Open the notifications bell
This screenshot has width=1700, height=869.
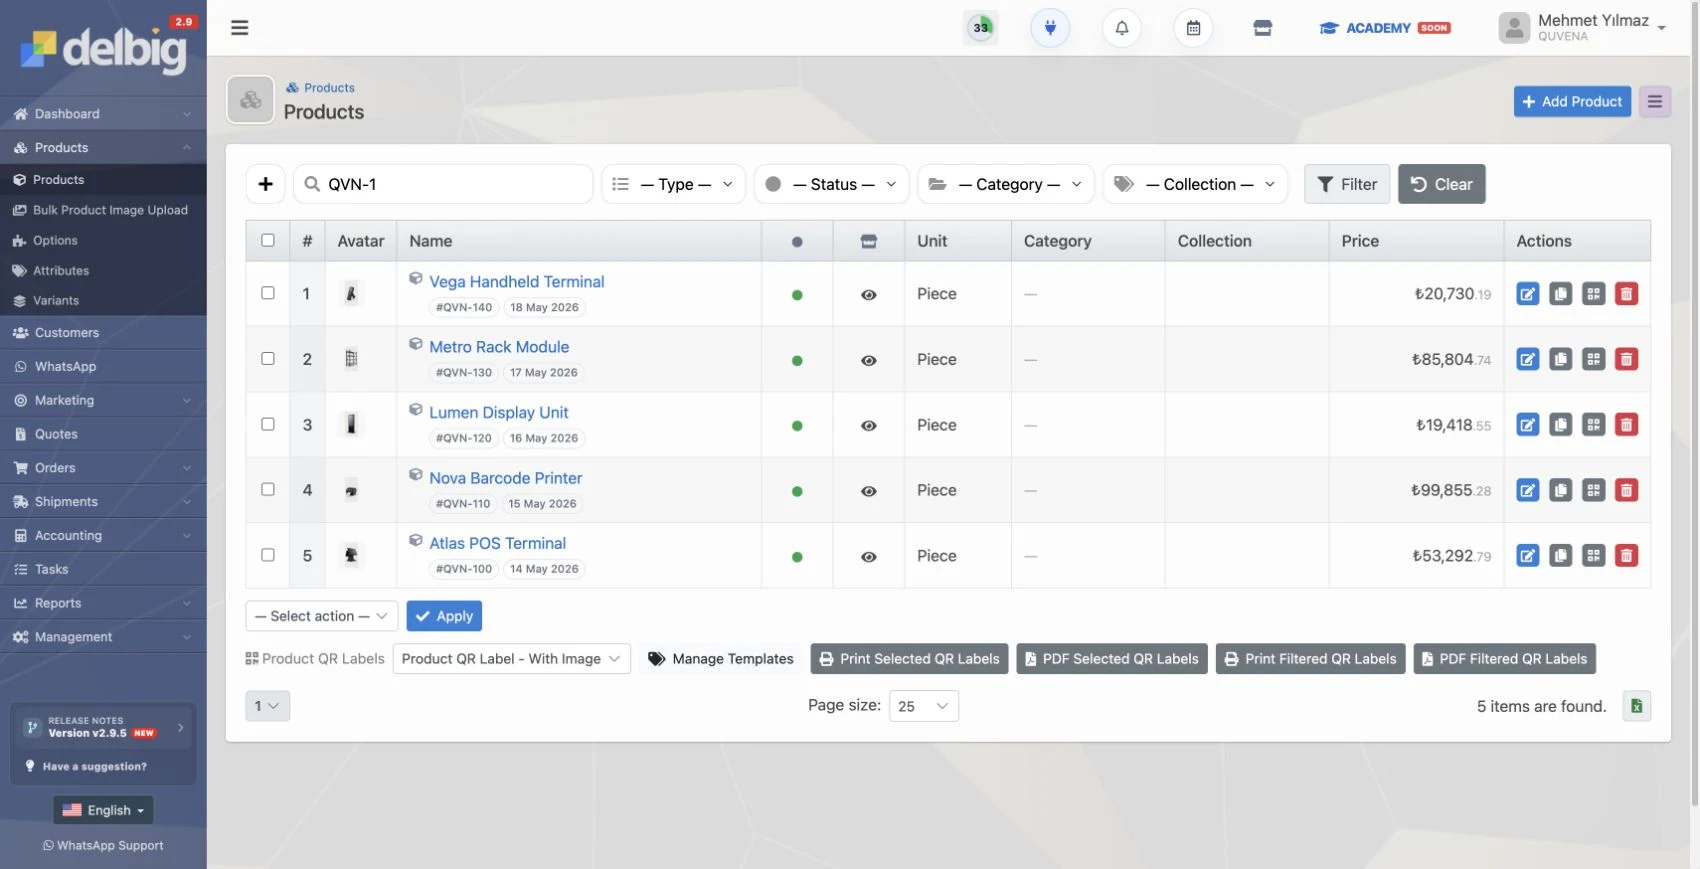[x=1122, y=28]
